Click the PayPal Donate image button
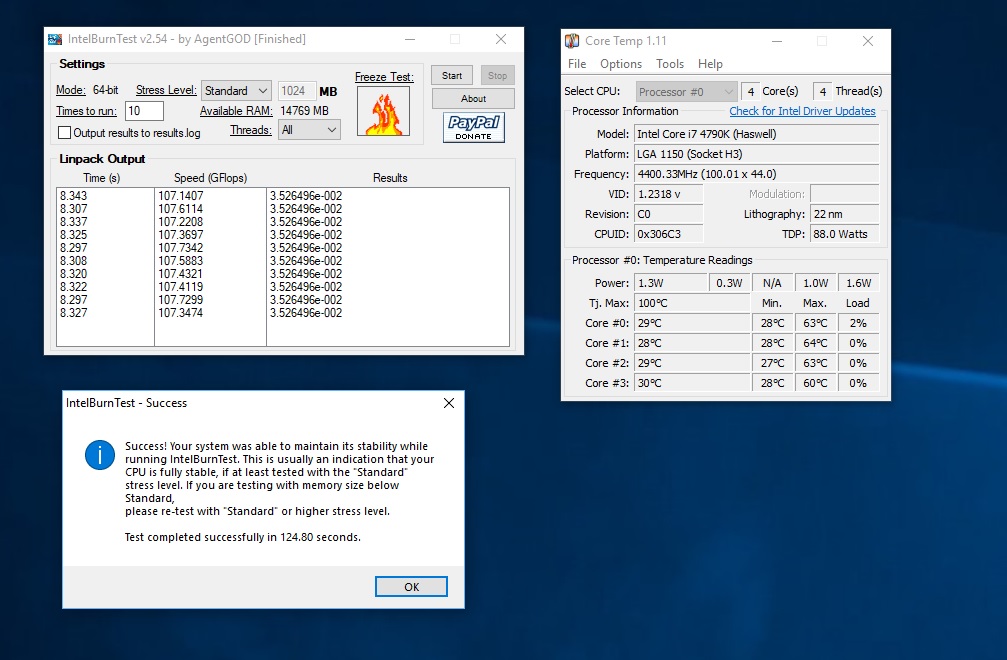Viewport: 1007px width, 660px height. [x=473, y=127]
